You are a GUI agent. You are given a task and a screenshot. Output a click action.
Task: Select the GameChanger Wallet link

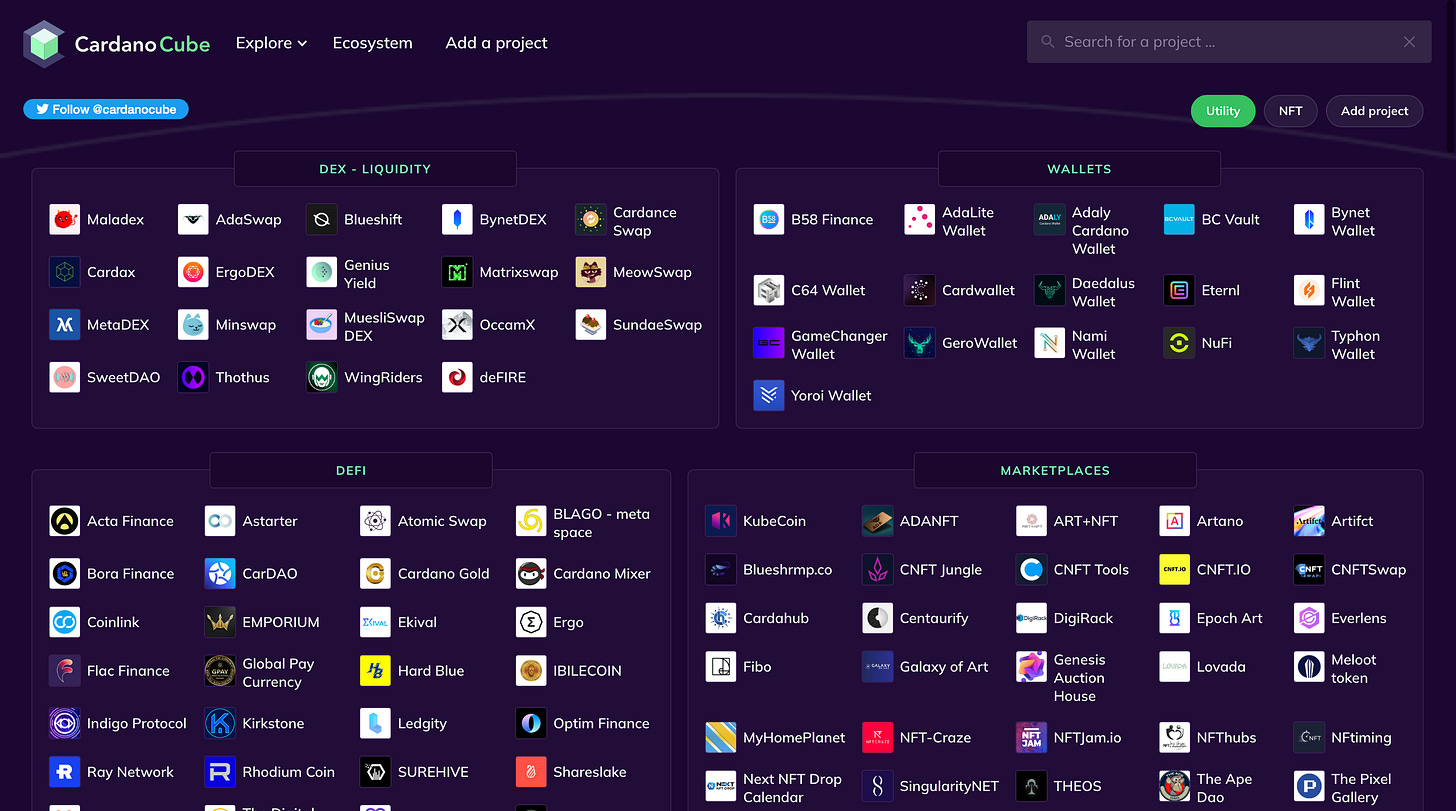pos(839,345)
